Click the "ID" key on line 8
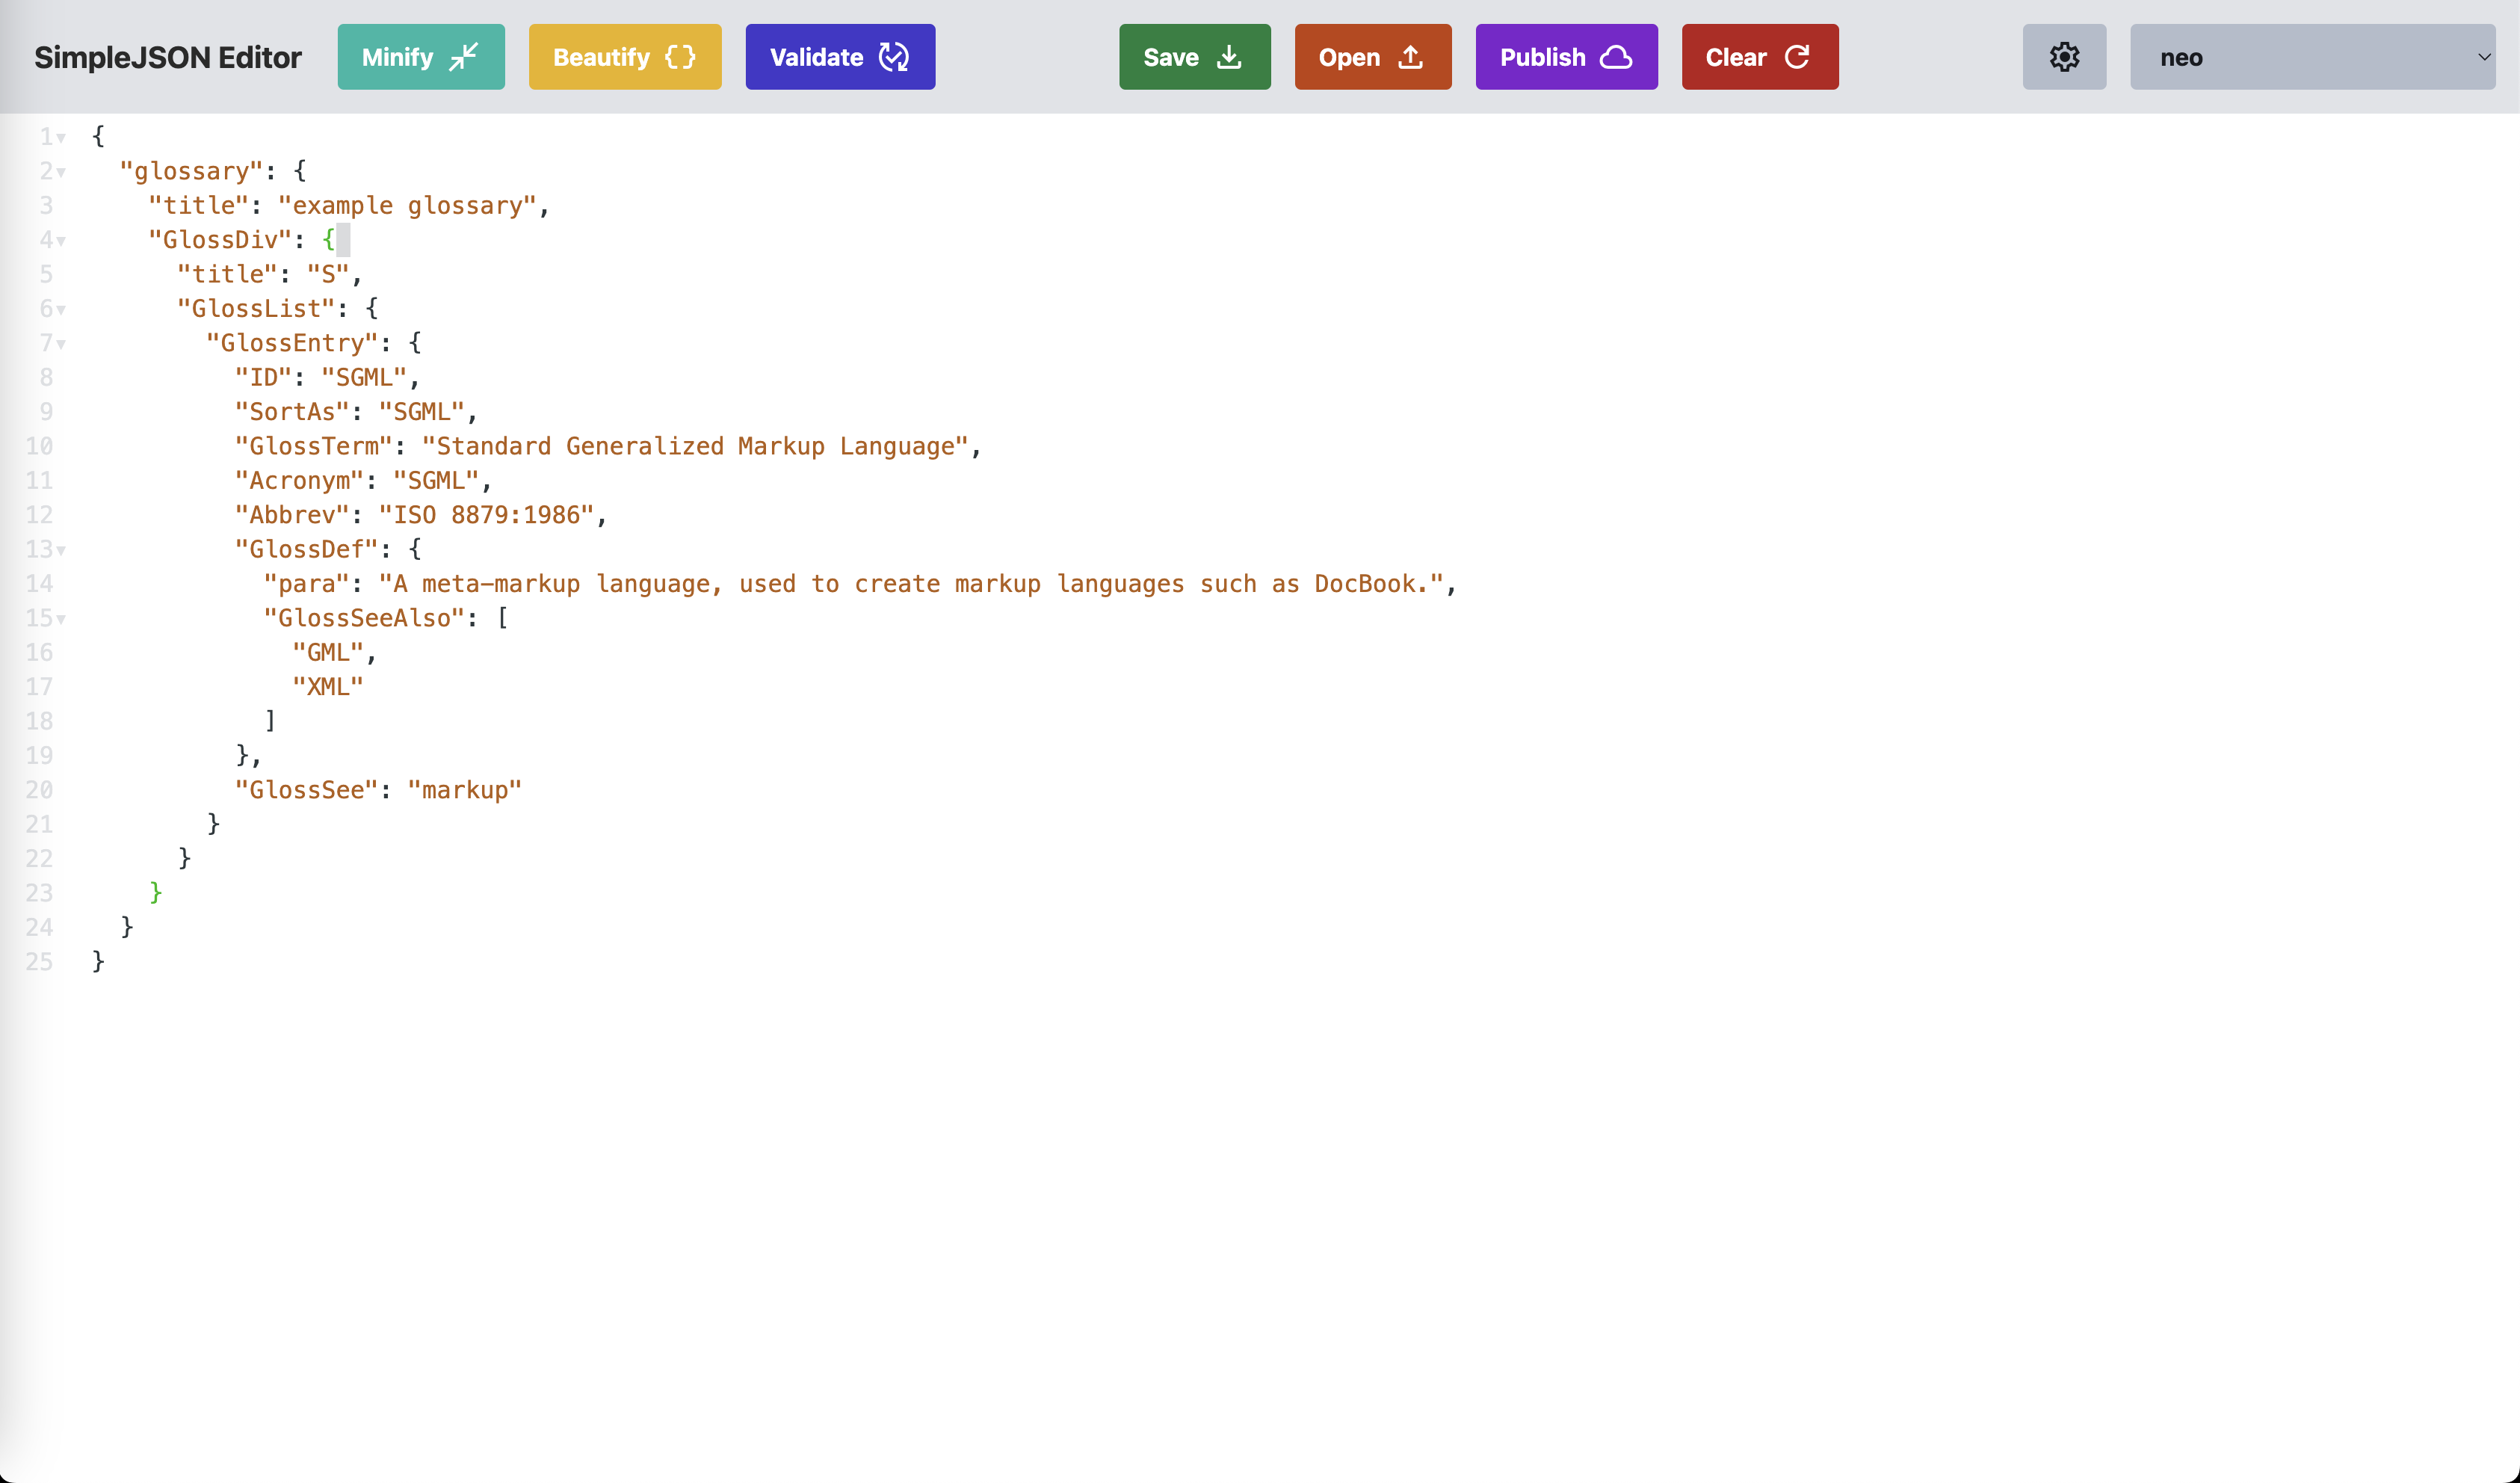 (263, 377)
